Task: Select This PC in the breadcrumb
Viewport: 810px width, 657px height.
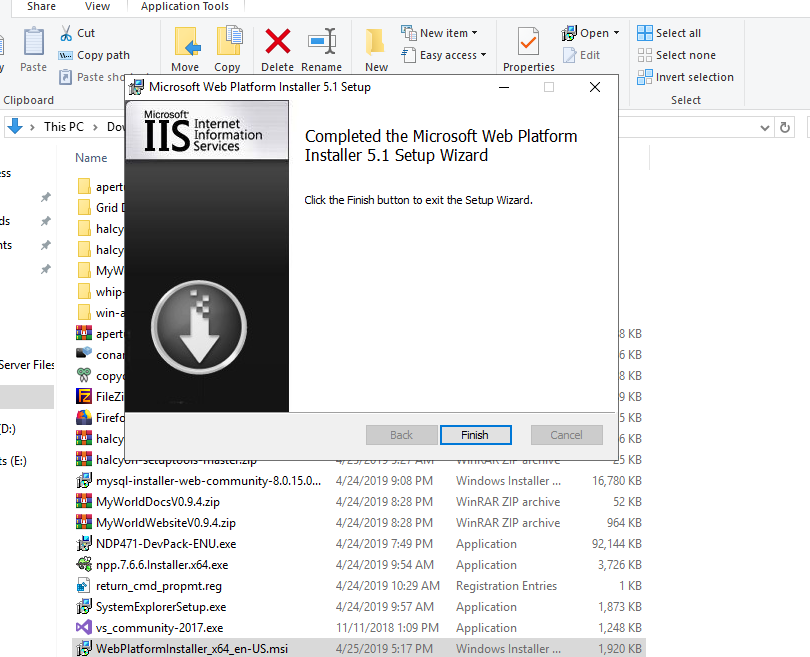Action: (x=64, y=127)
